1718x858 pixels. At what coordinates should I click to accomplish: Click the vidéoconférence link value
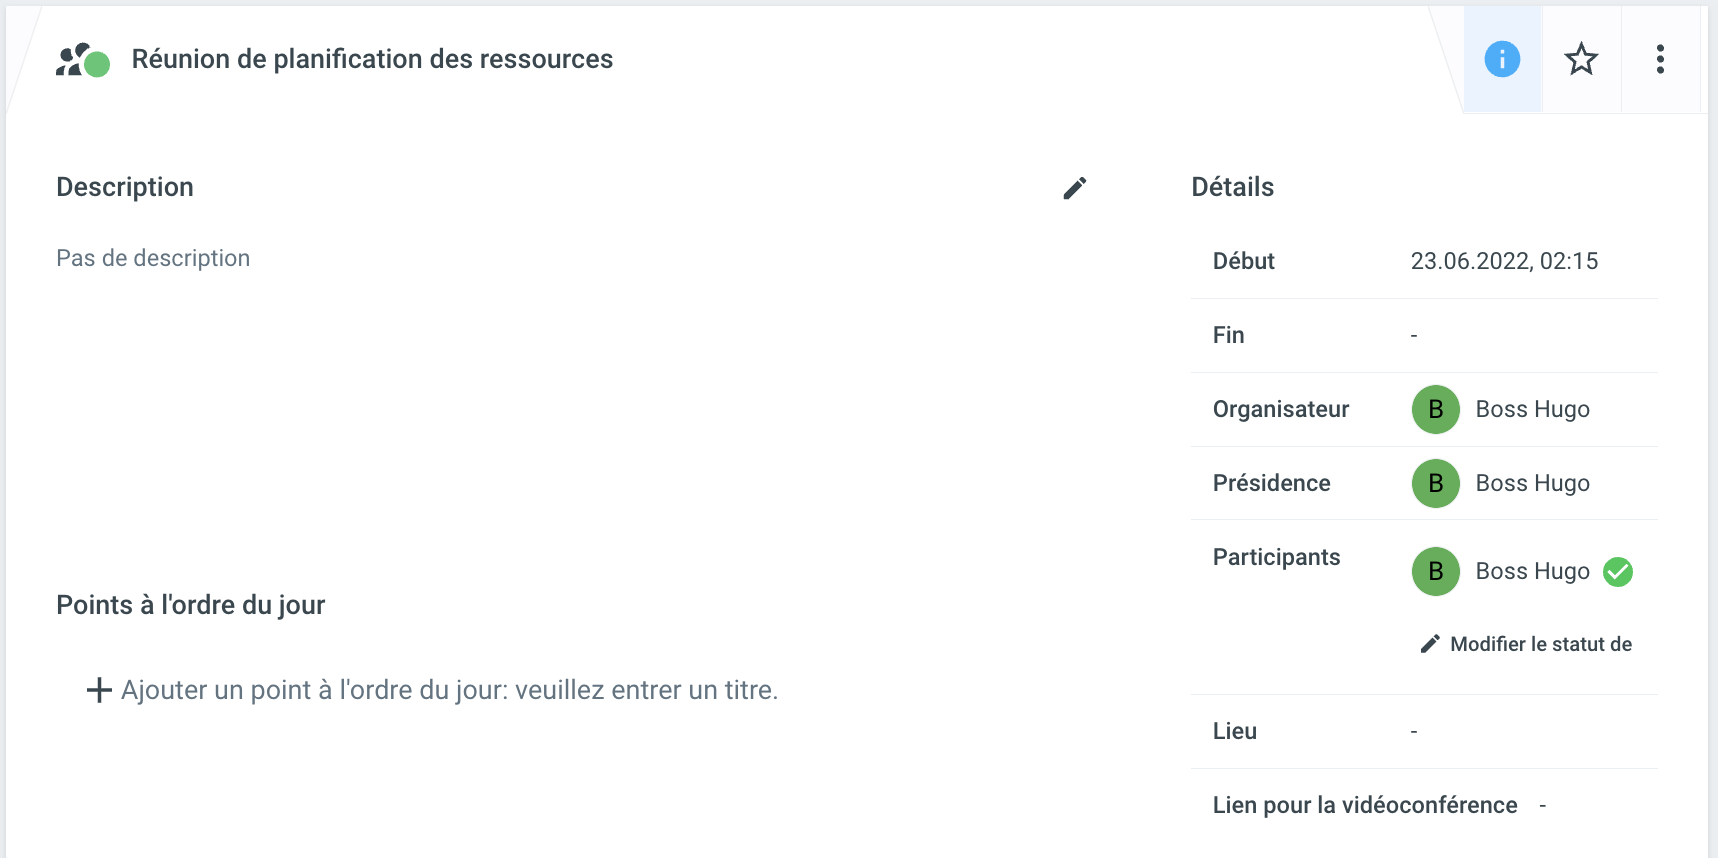pyautogui.click(x=1543, y=806)
